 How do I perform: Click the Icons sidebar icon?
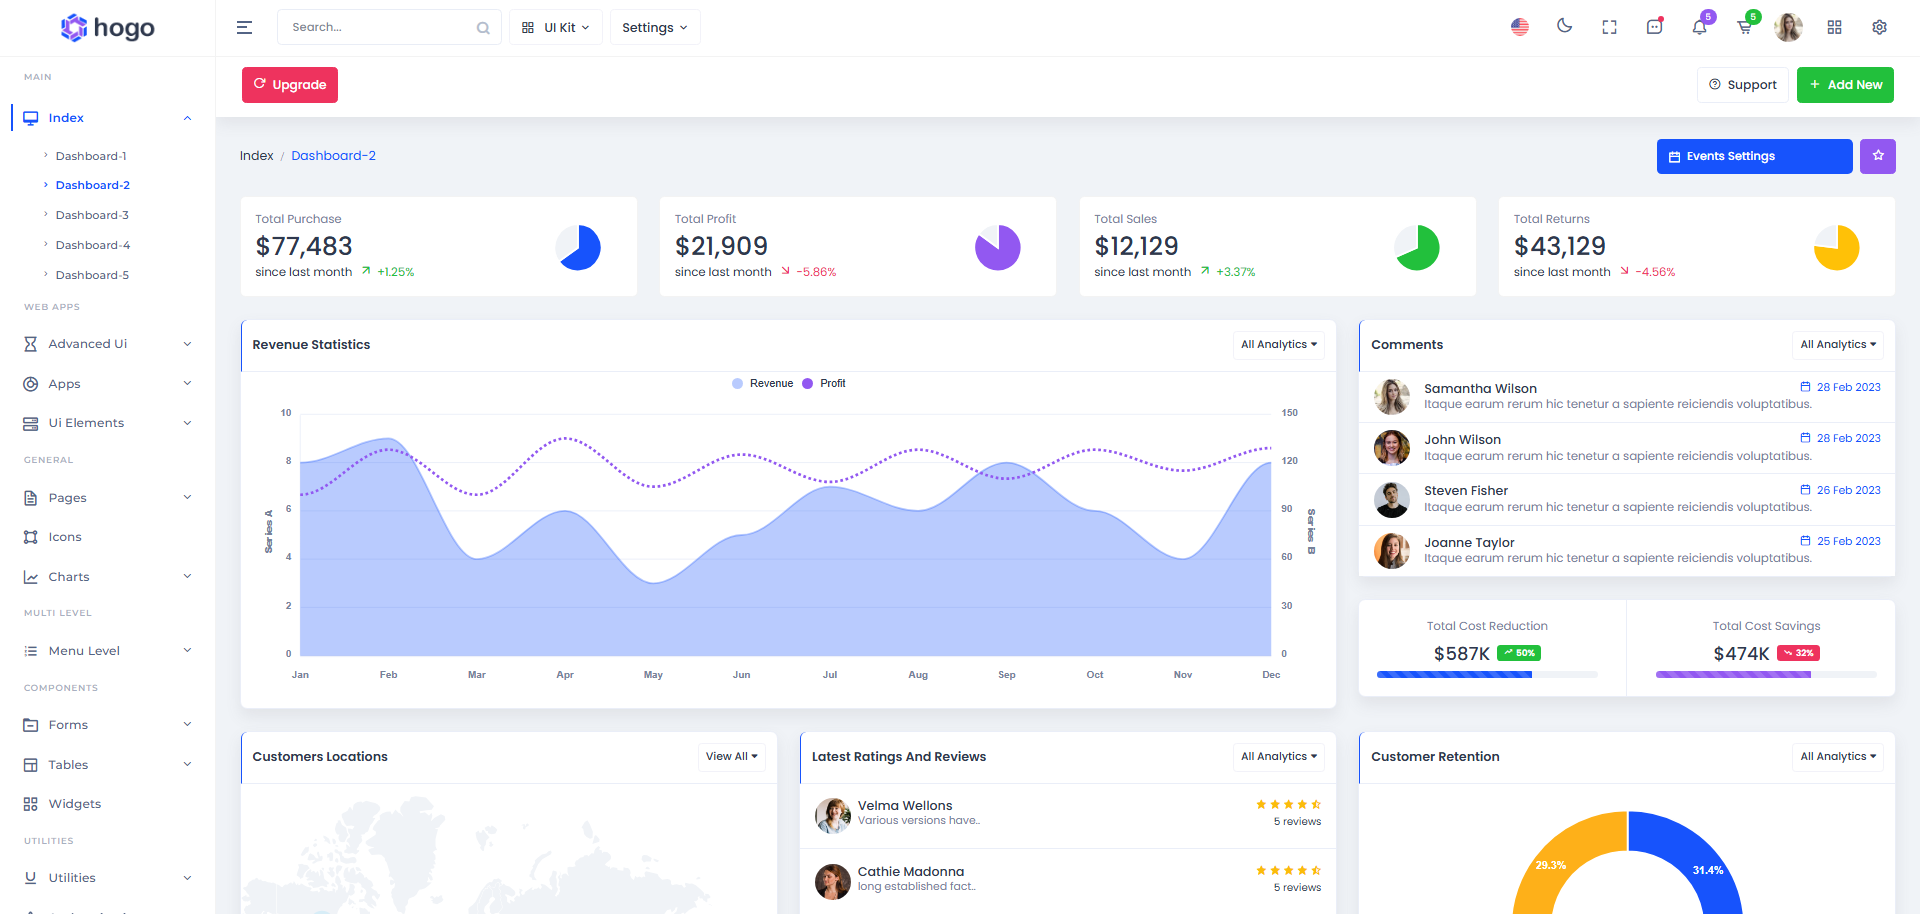tap(31, 537)
